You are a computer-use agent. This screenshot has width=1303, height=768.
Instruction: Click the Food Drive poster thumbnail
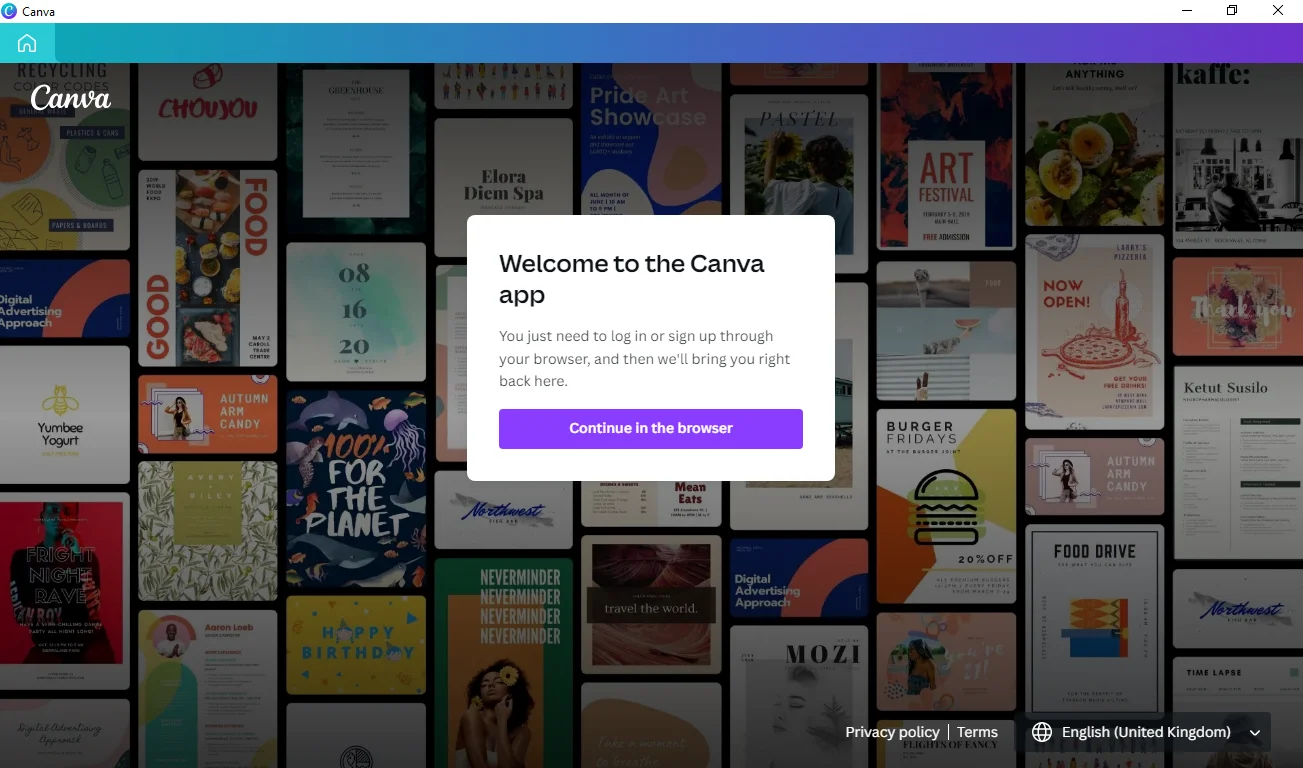pyautogui.click(x=1095, y=612)
